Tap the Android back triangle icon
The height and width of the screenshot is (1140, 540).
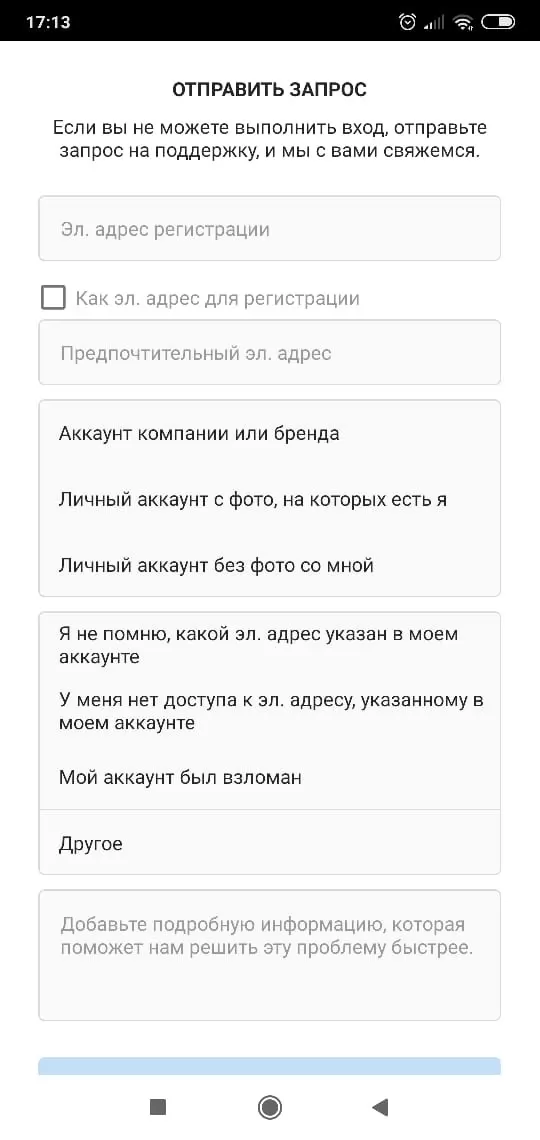coord(380,1107)
